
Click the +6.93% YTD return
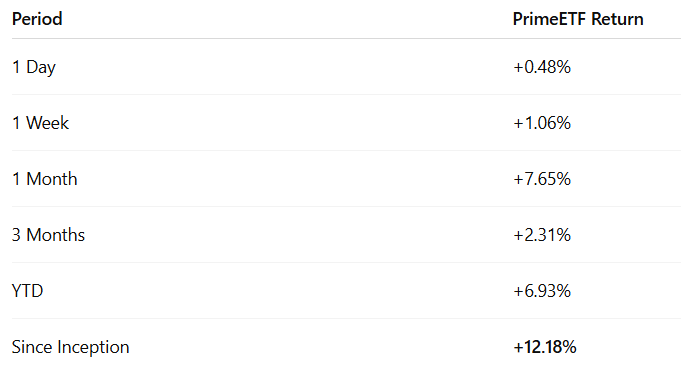pos(542,291)
